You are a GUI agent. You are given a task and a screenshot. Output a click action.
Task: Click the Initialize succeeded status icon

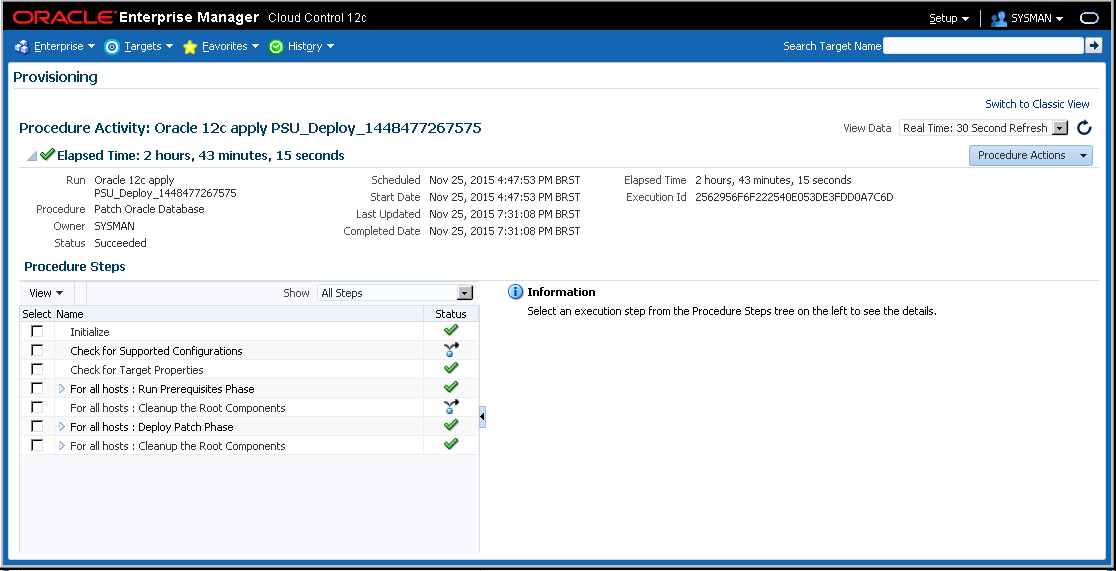(451, 330)
